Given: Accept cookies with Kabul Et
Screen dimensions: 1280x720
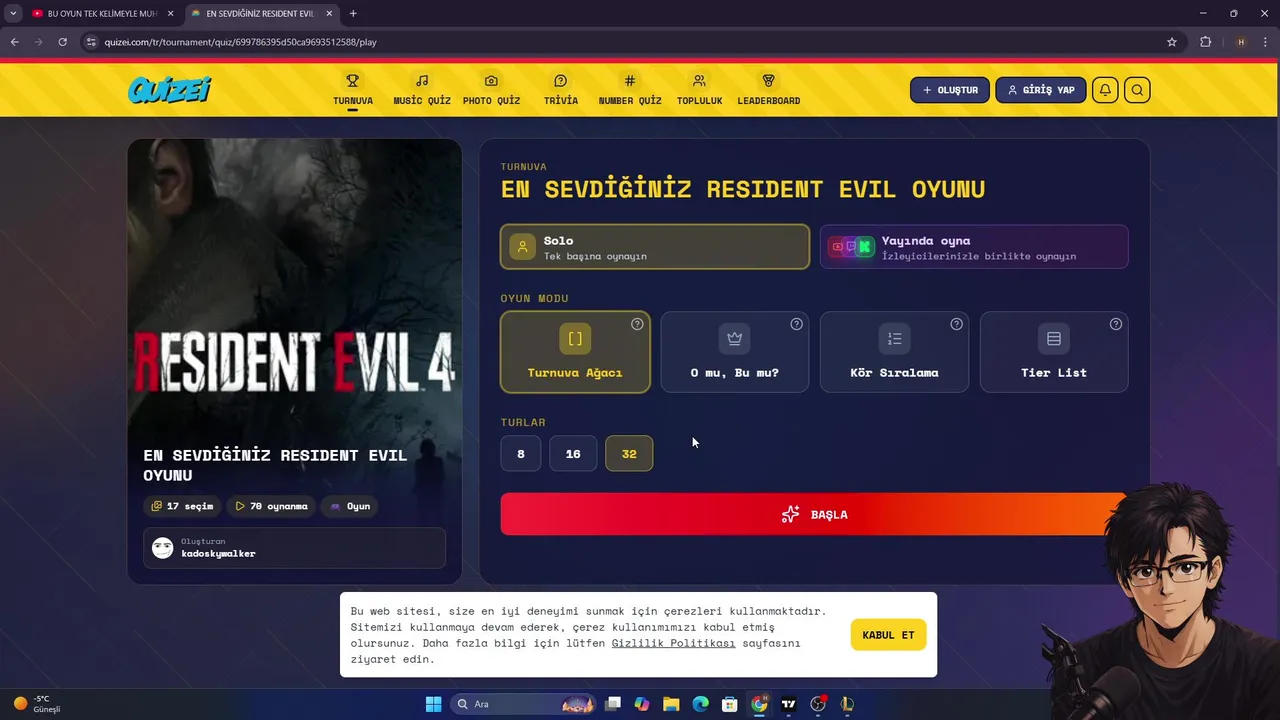Looking at the screenshot, I should (888, 635).
